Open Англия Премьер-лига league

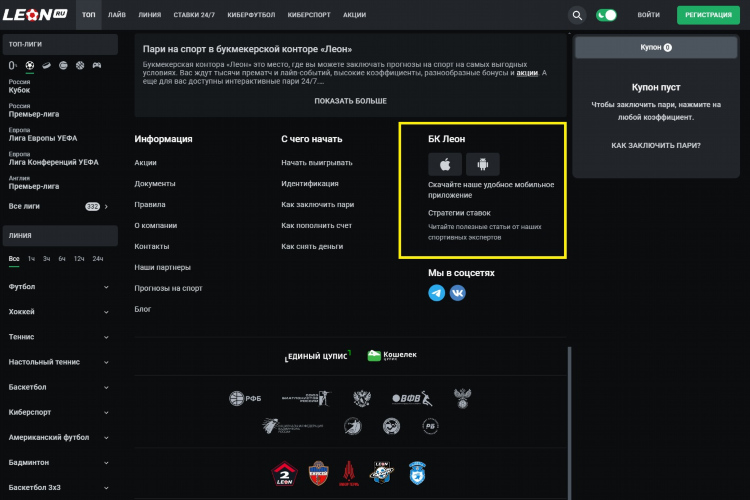pyautogui.click(x=33, y=183)
